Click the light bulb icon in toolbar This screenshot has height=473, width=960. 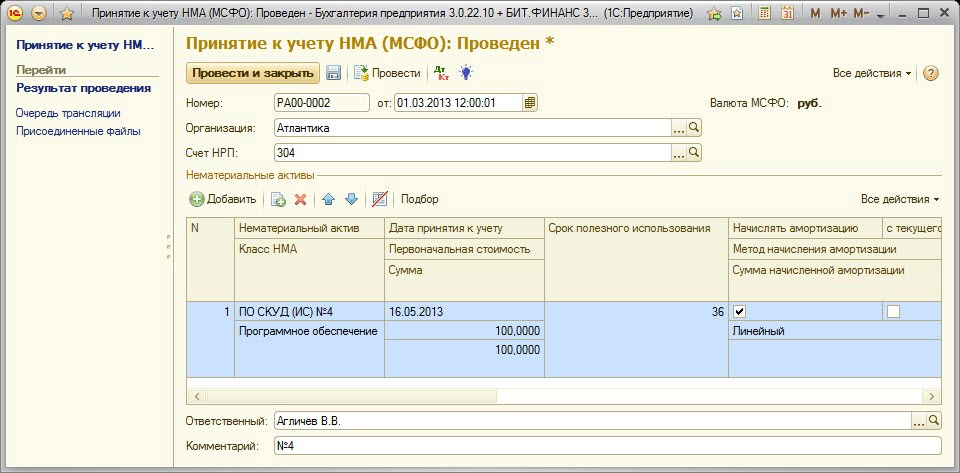465,73
